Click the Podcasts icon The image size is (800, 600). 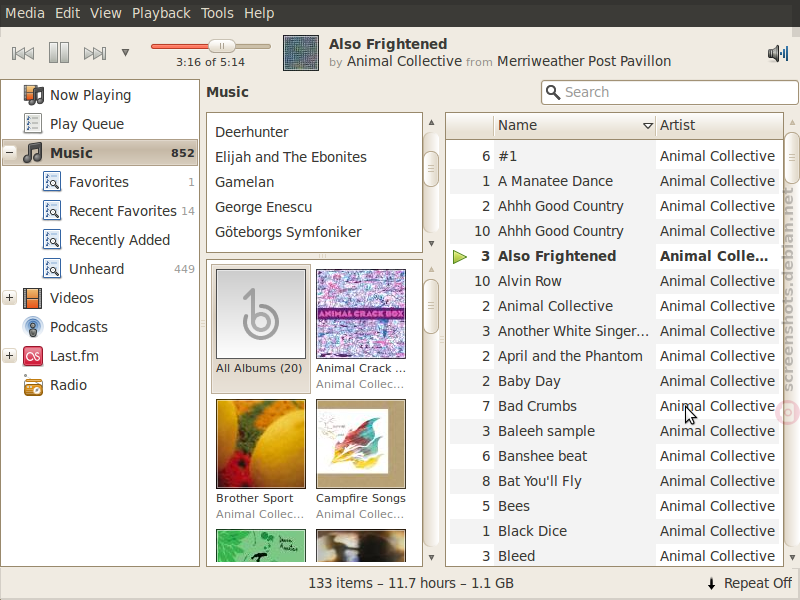coord(33,328)
